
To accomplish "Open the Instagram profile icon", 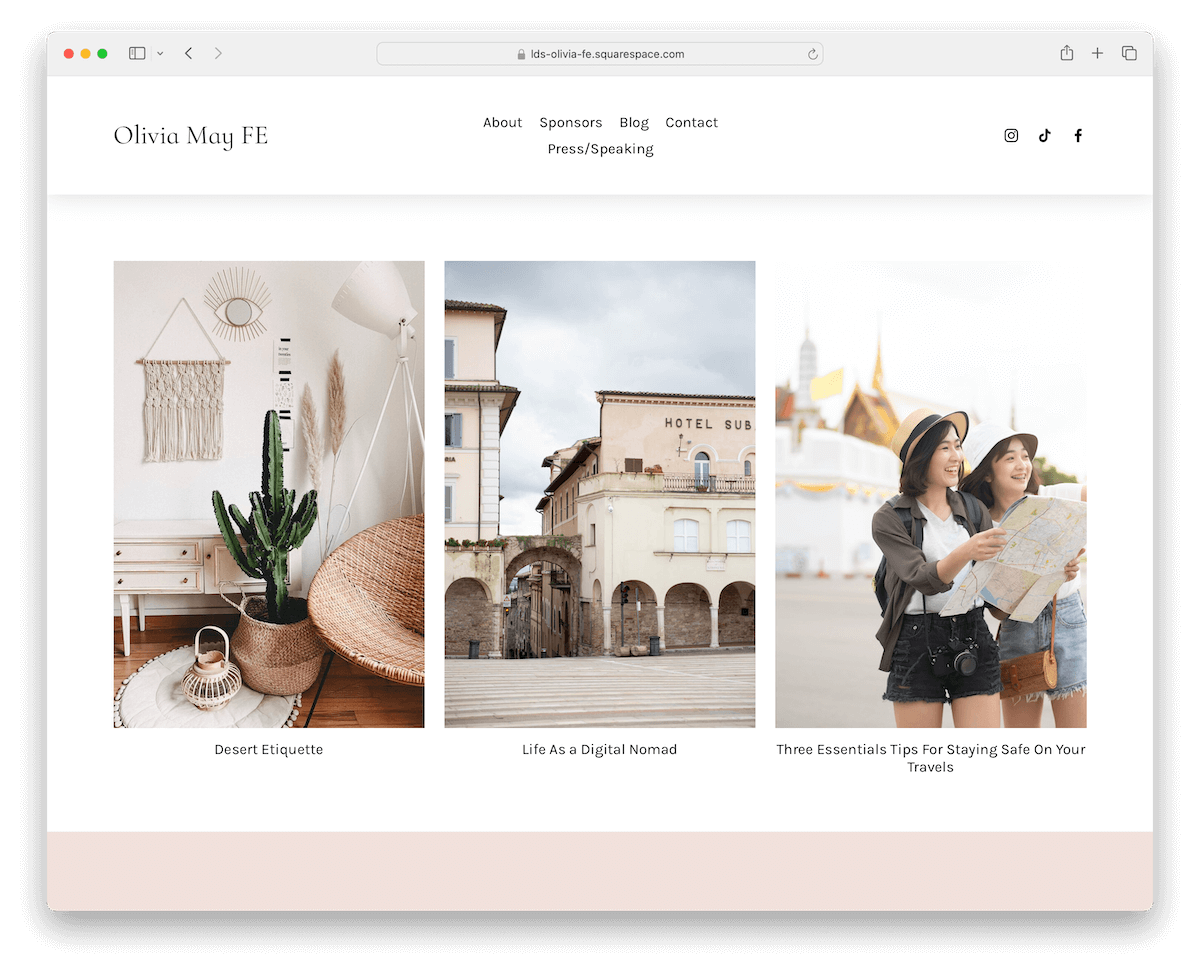I will [x=1011, y=135].
